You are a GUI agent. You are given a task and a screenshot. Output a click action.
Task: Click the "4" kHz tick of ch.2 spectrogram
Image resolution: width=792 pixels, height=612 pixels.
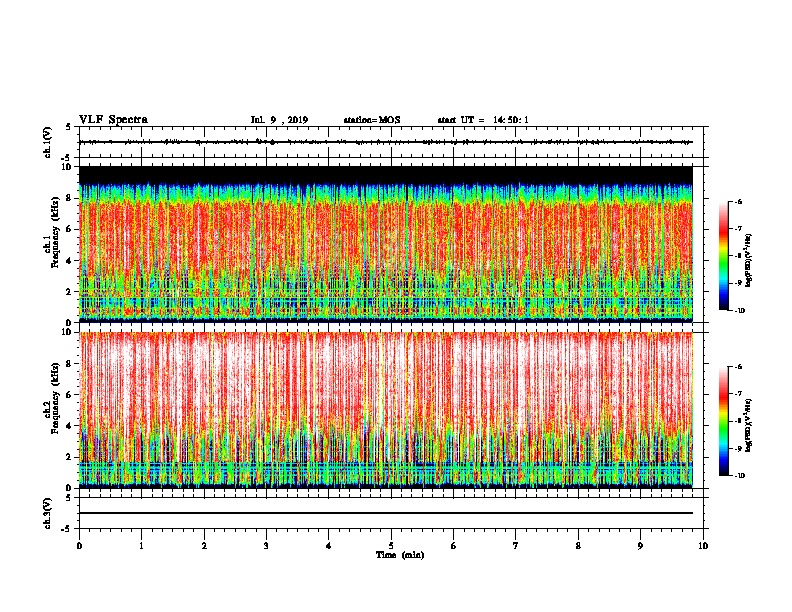point(69,426)
